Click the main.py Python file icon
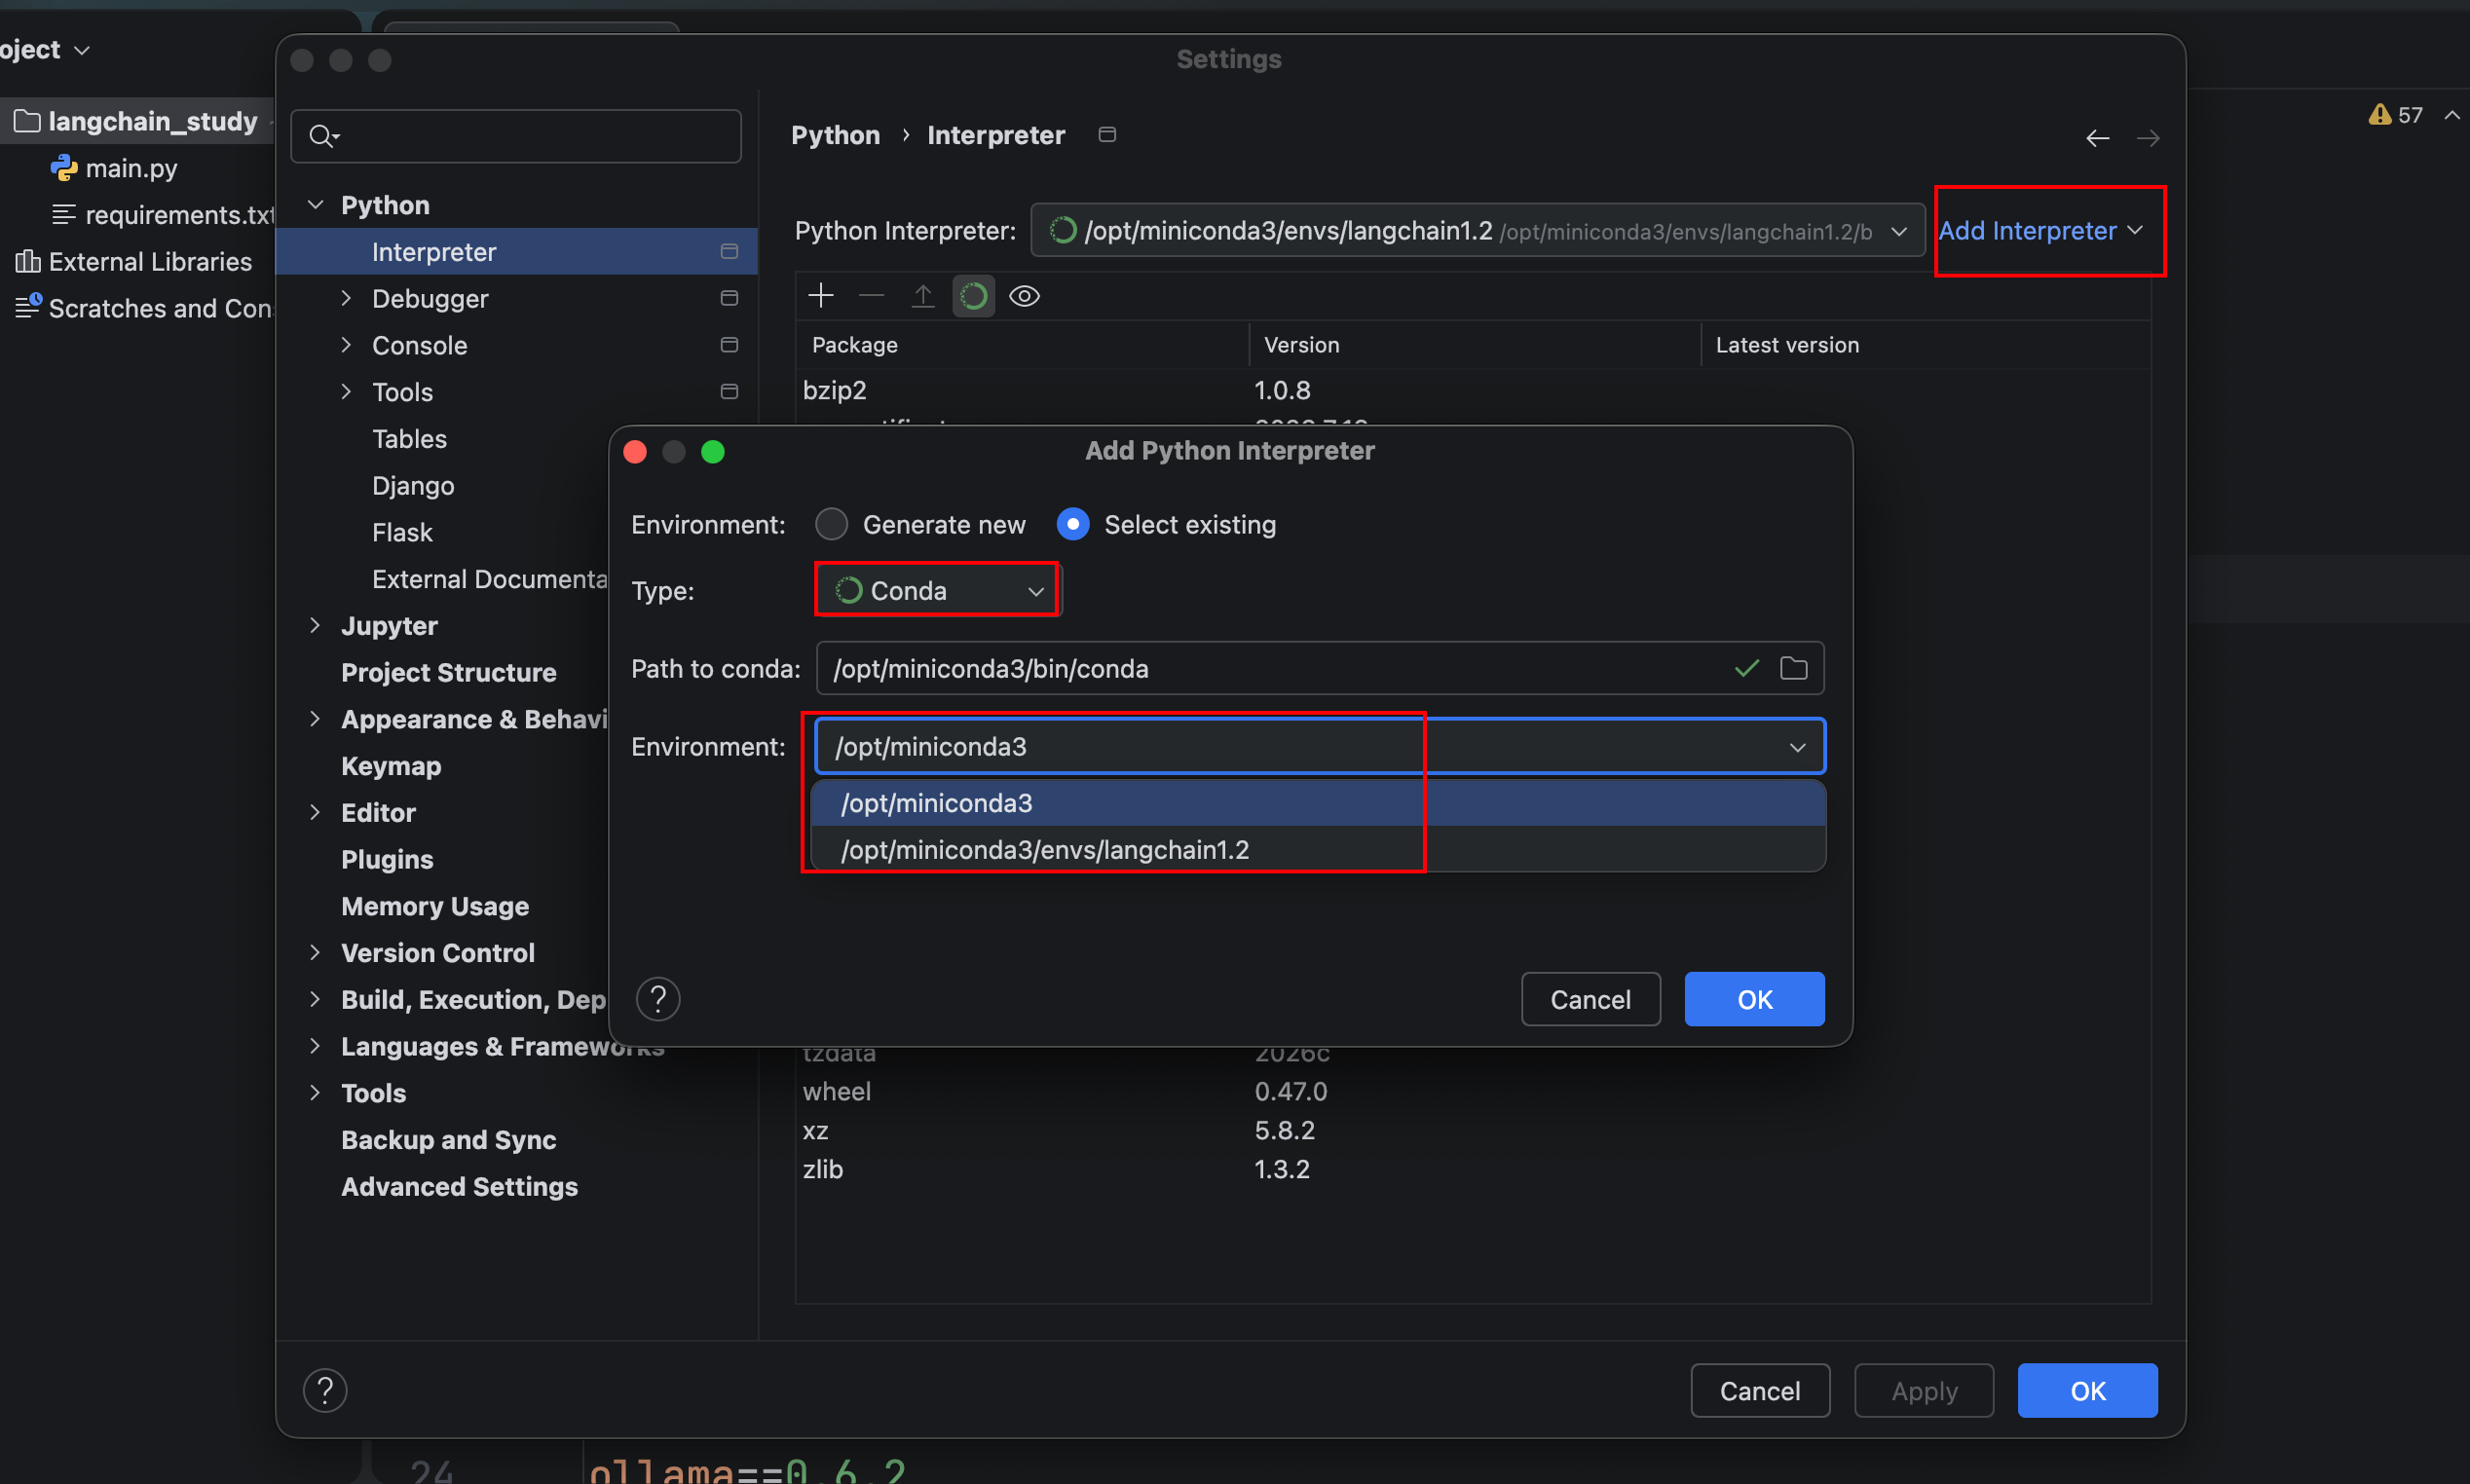This screenshot has height=1484, width=2470. pyautogui.click(x=64, y=168)
